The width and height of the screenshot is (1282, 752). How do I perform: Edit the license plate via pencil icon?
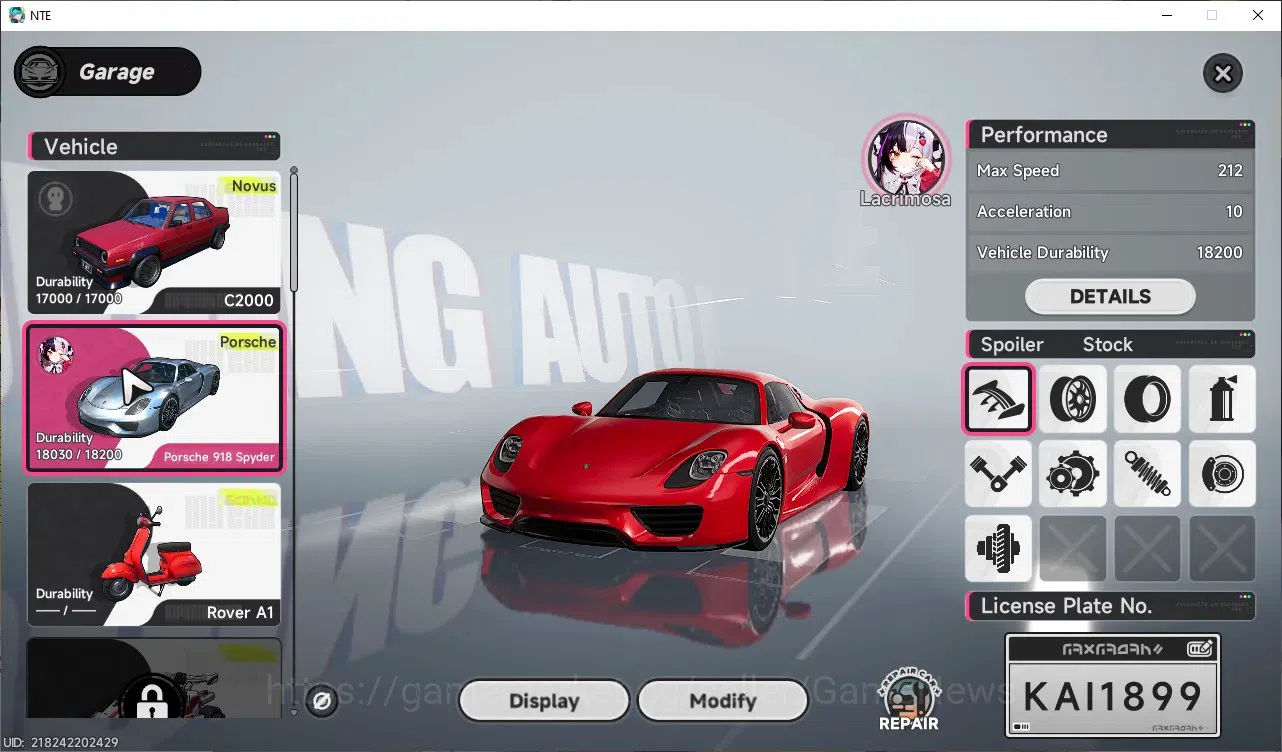[x=1199, y=649]
